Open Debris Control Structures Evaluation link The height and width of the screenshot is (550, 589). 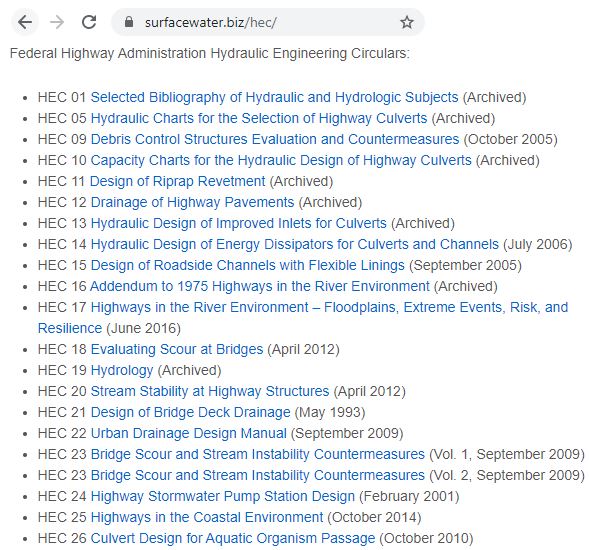tap(275, 139)
